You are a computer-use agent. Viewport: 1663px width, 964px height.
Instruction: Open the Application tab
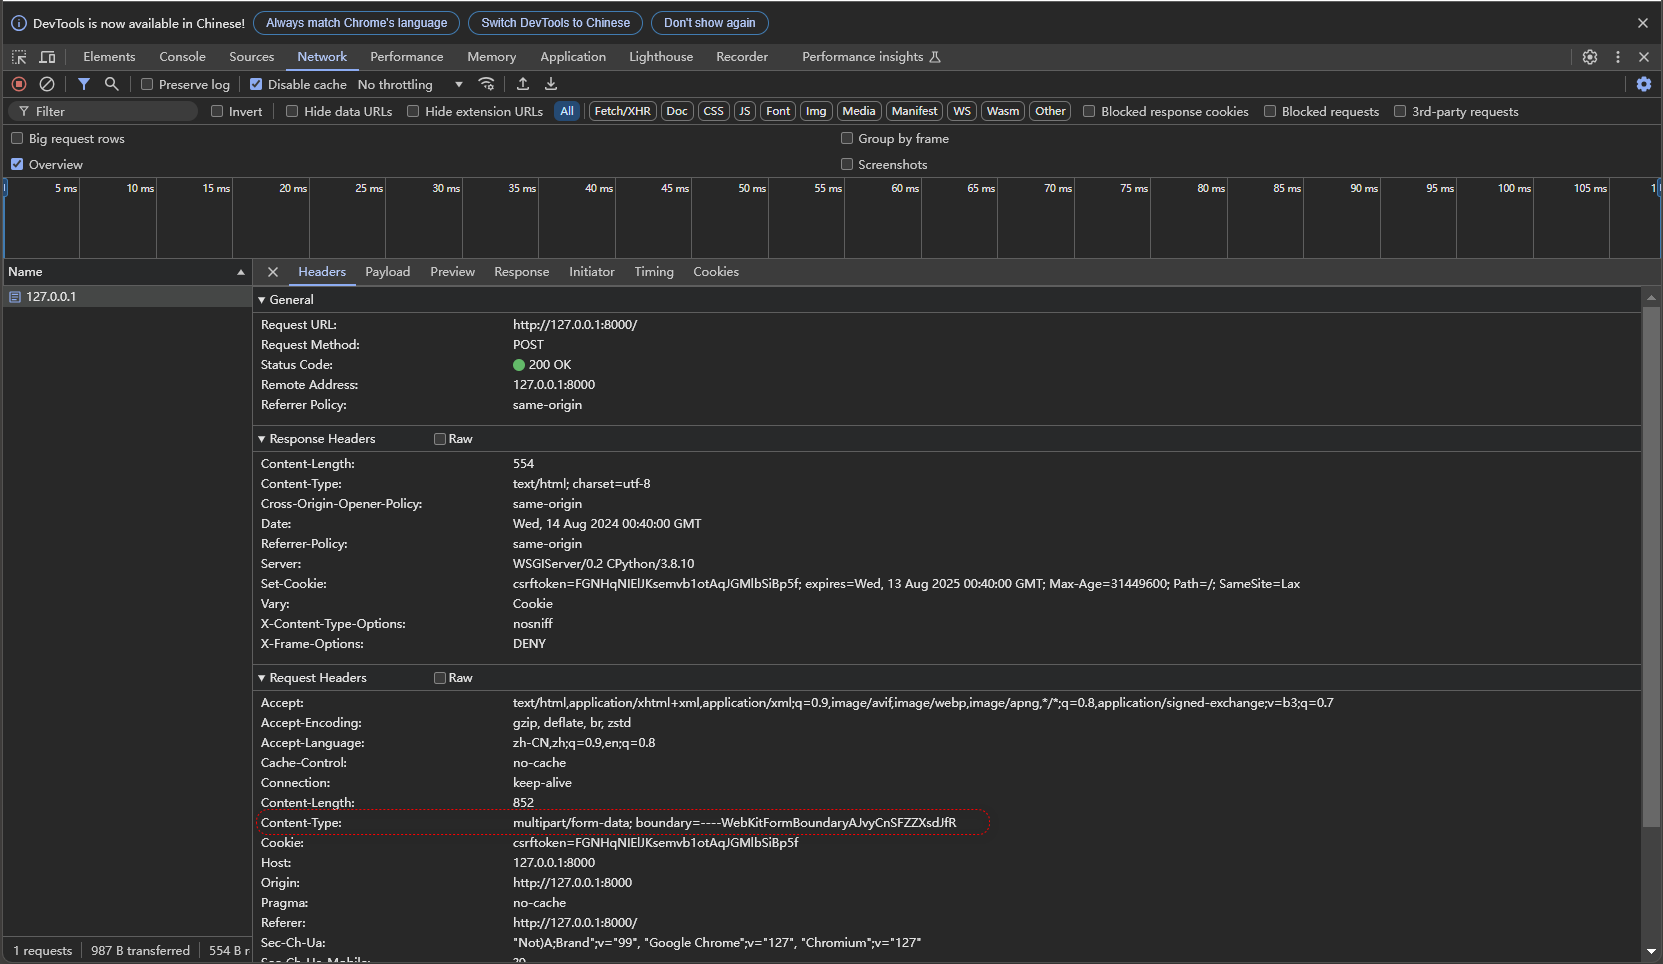(573, 57)
